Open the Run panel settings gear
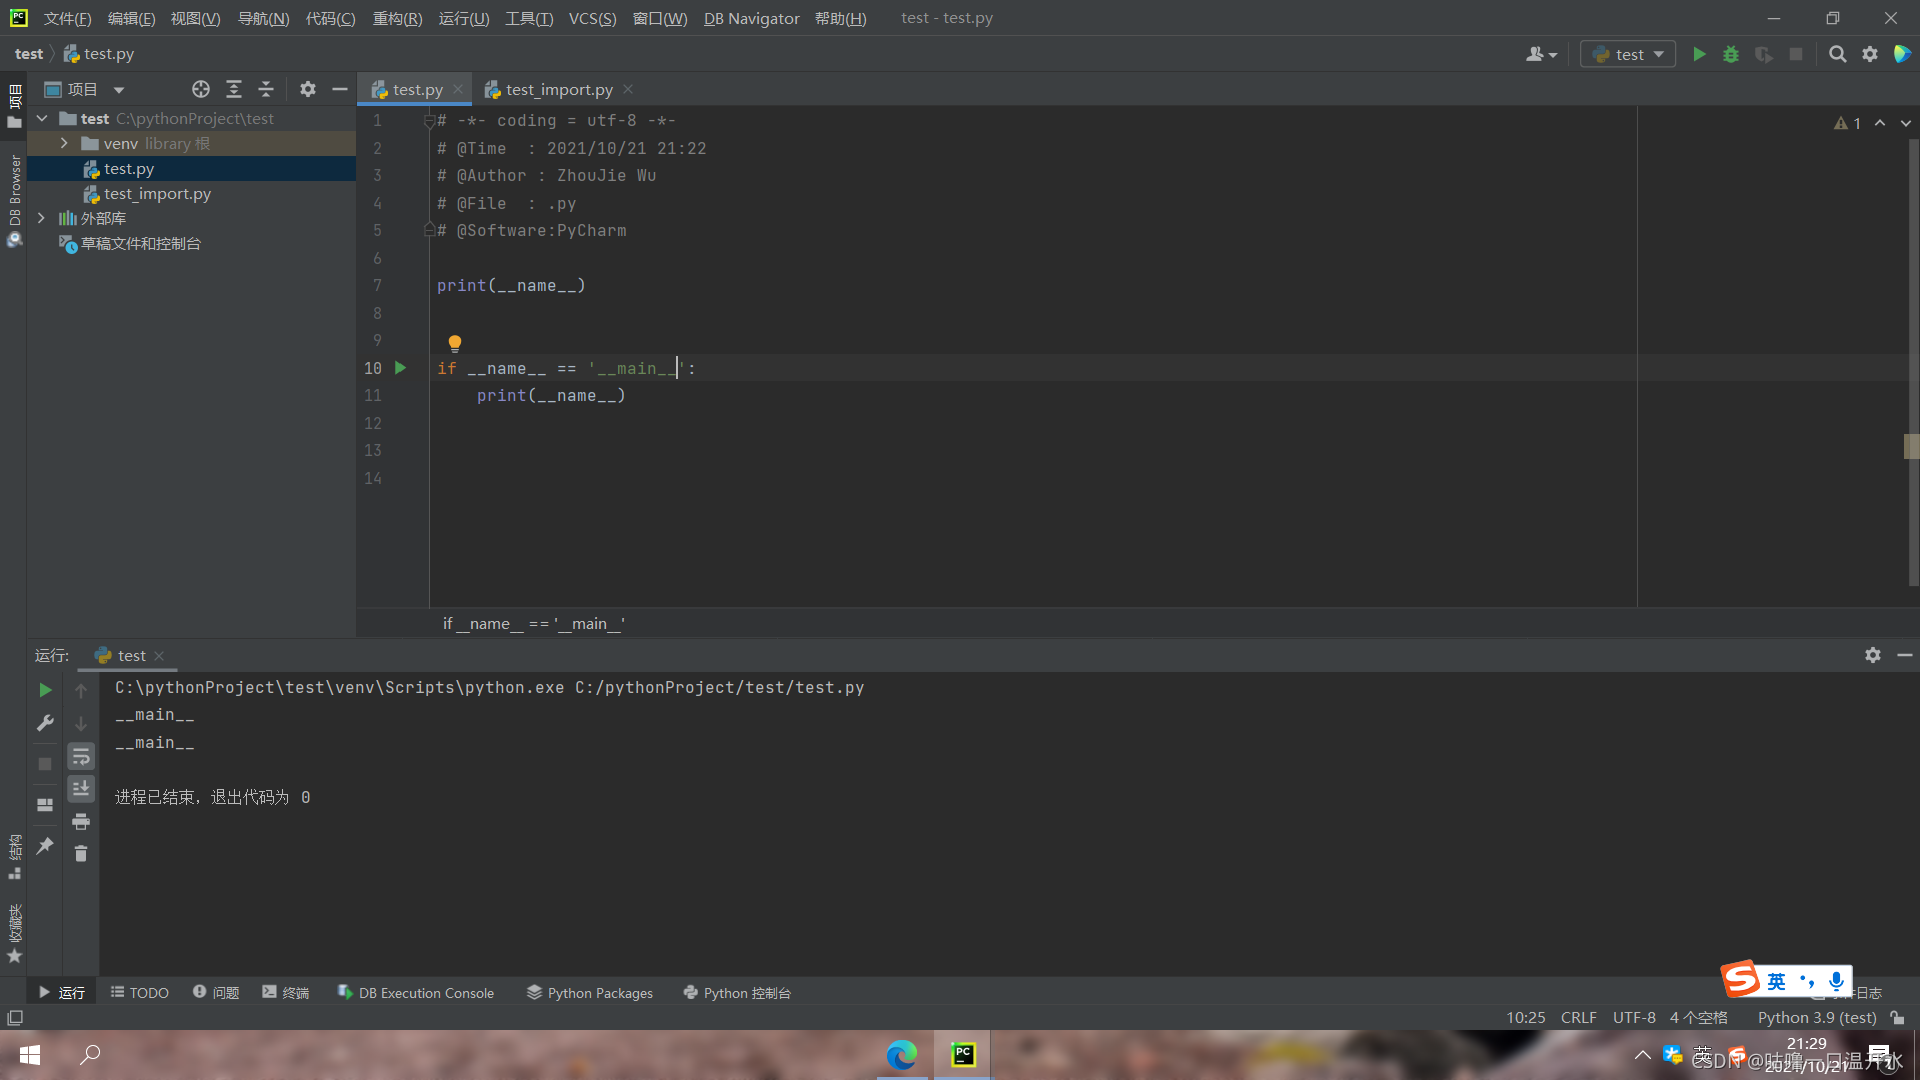 tap(1873, 655)
